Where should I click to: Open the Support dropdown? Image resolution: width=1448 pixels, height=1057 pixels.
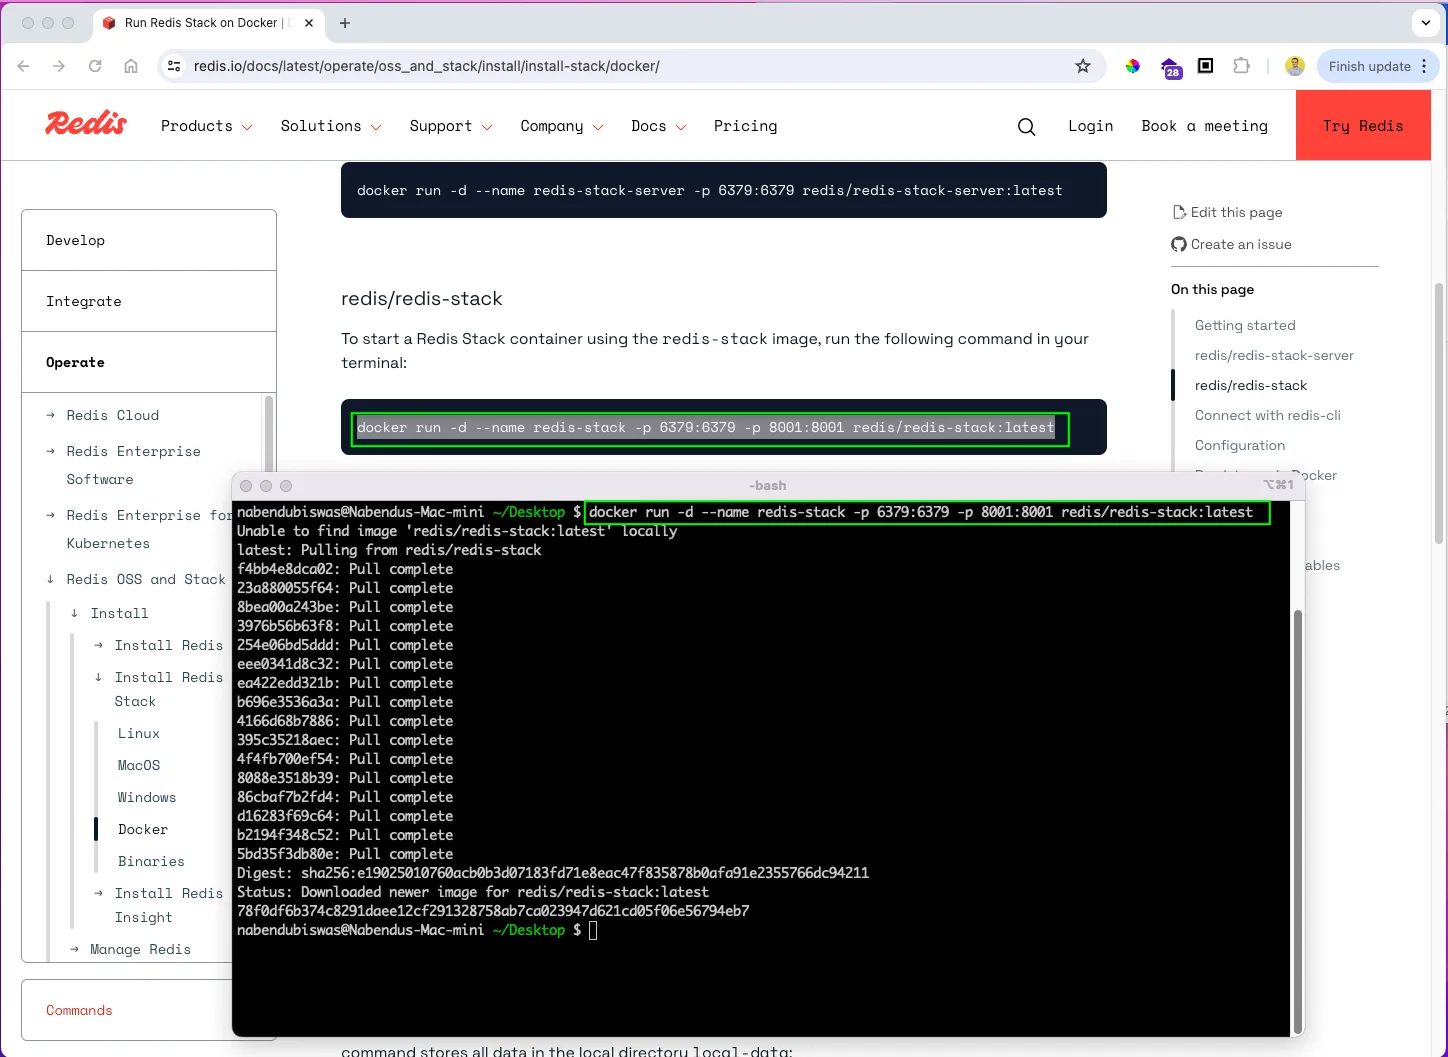coord(451,126)
